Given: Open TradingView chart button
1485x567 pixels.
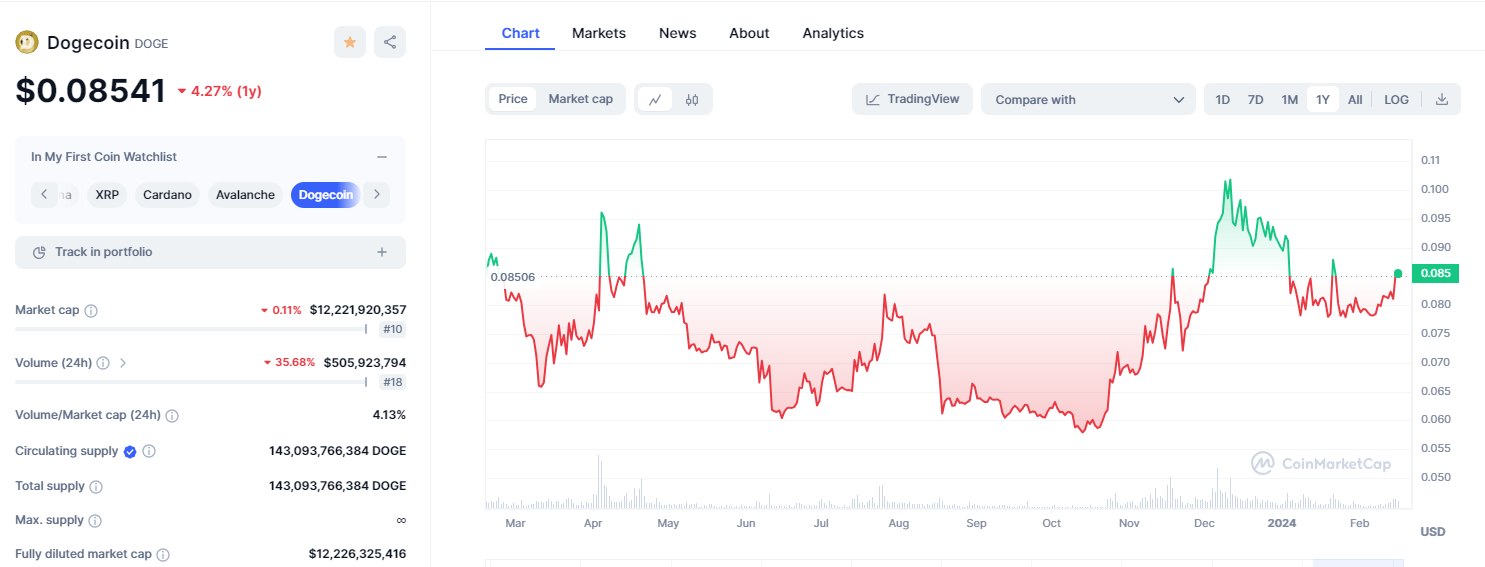Looking at the screenshot, I should pyautogui.click(x=912, y=99).
